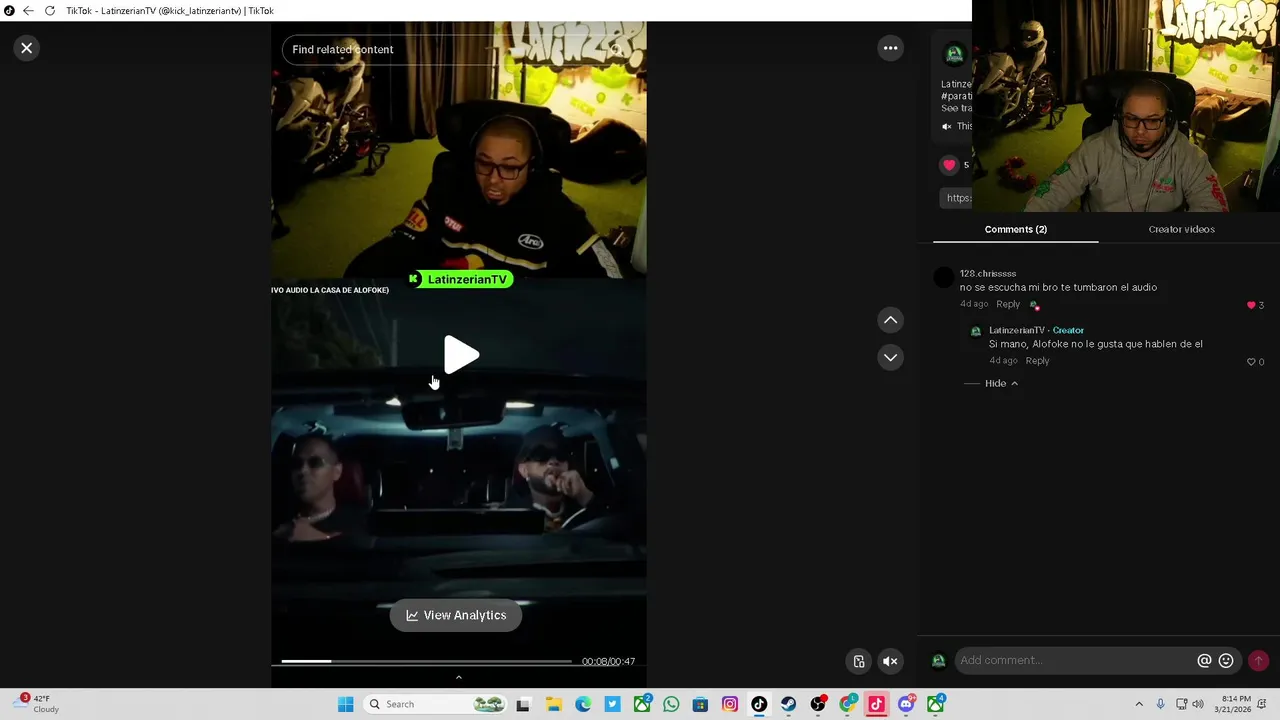This screenshot has width=1280, height=720.
Task: Like the video with heart icon
Action: point(949,165)
